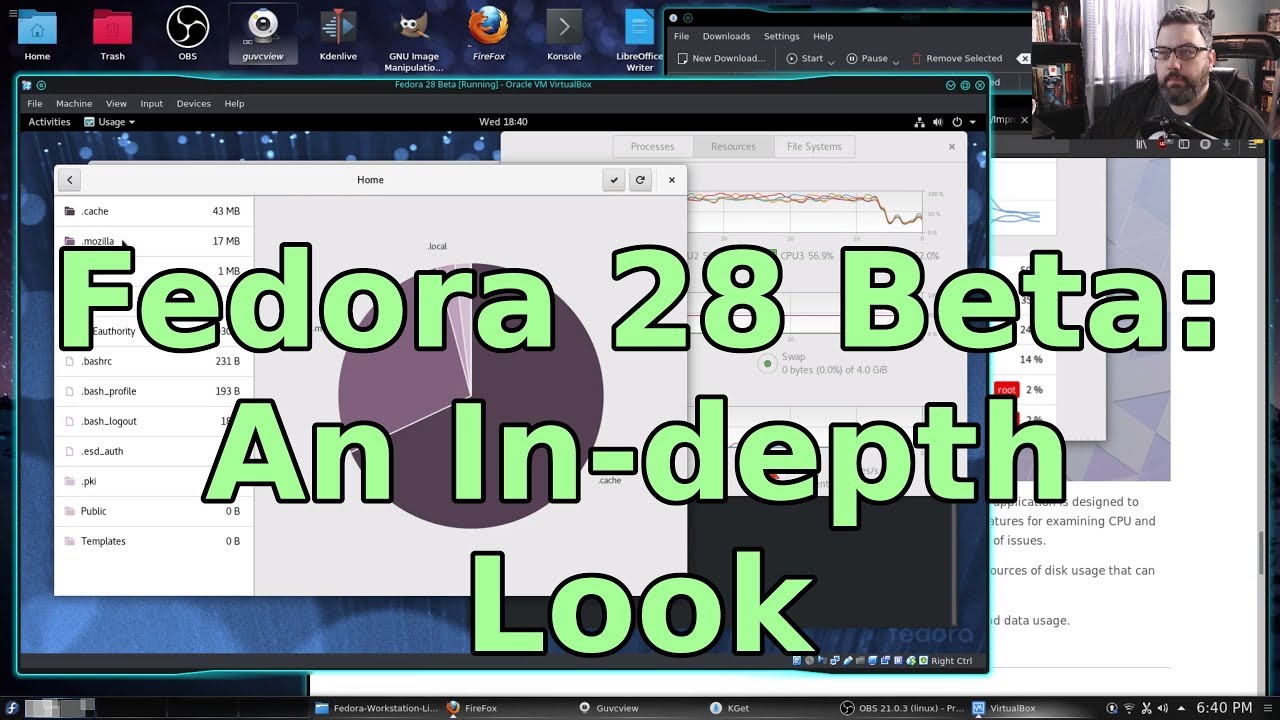Open the Downloads menu in KGet
Viewport: 1280px width, 720px height.
tap(726, 36)
